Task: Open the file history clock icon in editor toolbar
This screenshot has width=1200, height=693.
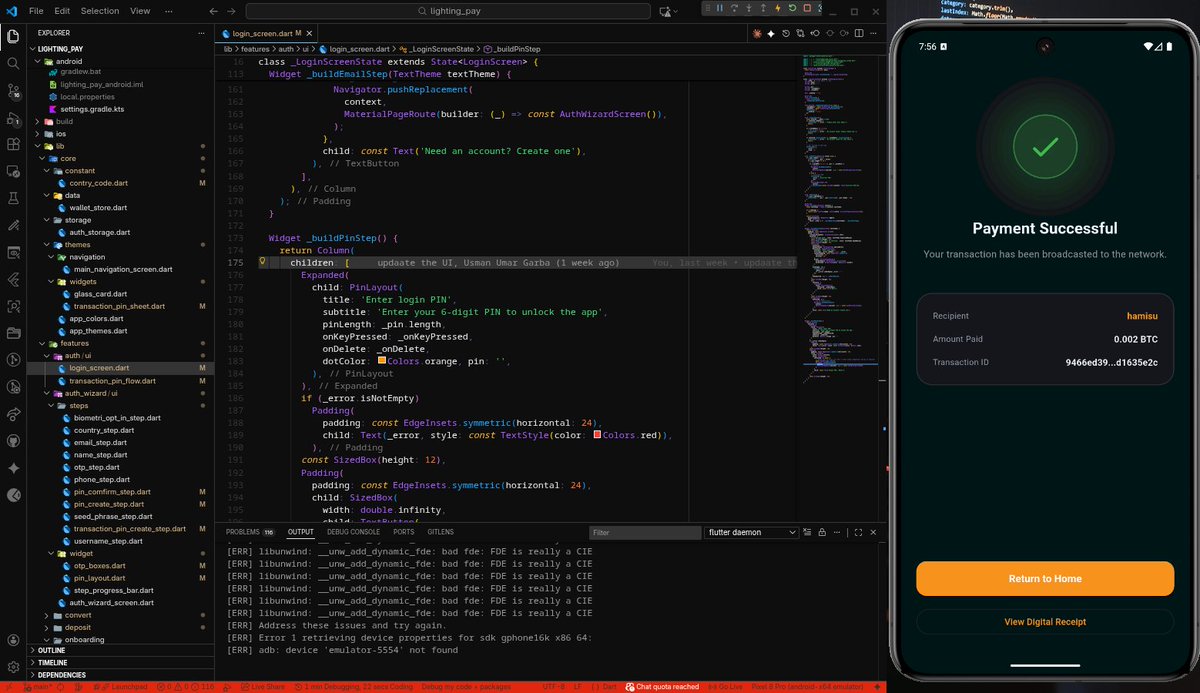Action: (x=787, y=33)
